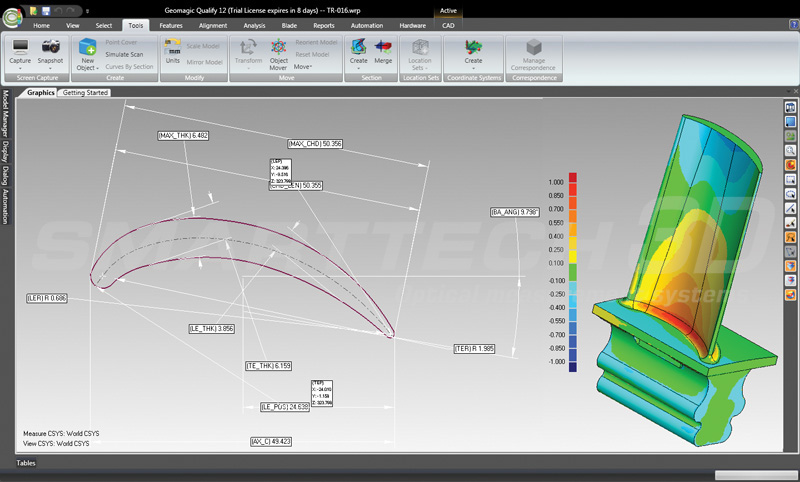
Task: Open the Automation ribbon tab
Action: 367,26
